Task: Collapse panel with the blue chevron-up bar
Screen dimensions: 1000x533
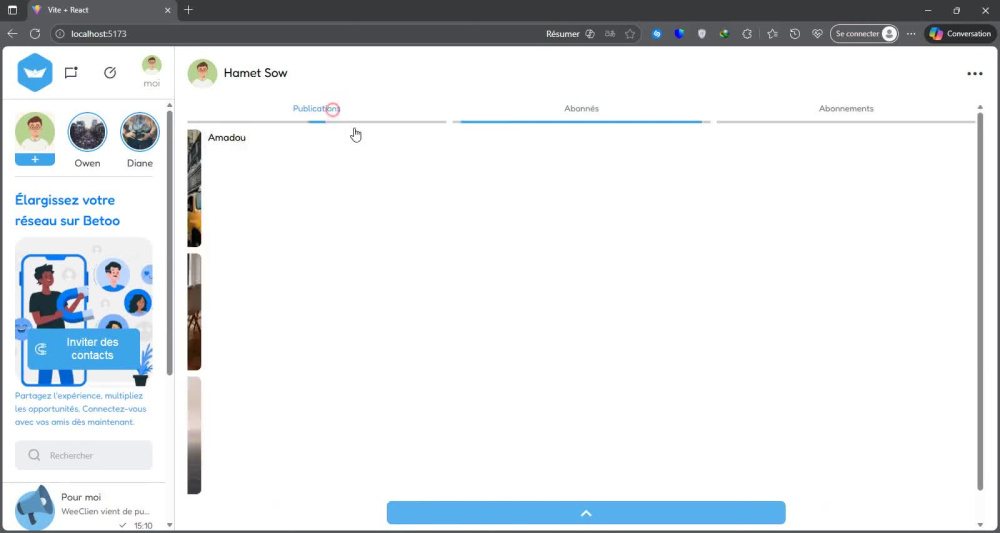Action: tap(586, 513)
